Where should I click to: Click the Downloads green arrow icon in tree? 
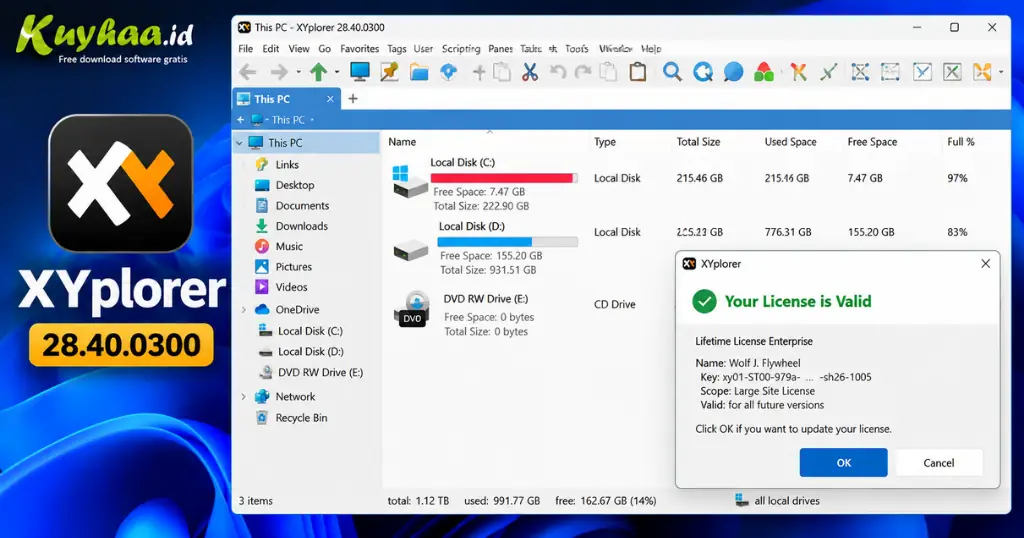coord(262,226)
